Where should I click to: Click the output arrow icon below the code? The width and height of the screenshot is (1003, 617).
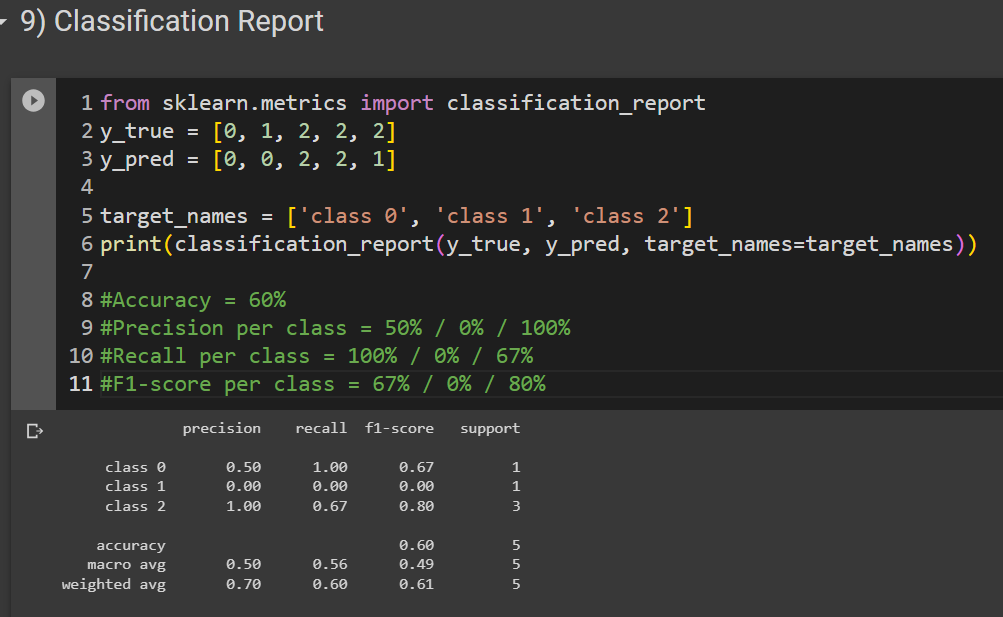[33, 430]
